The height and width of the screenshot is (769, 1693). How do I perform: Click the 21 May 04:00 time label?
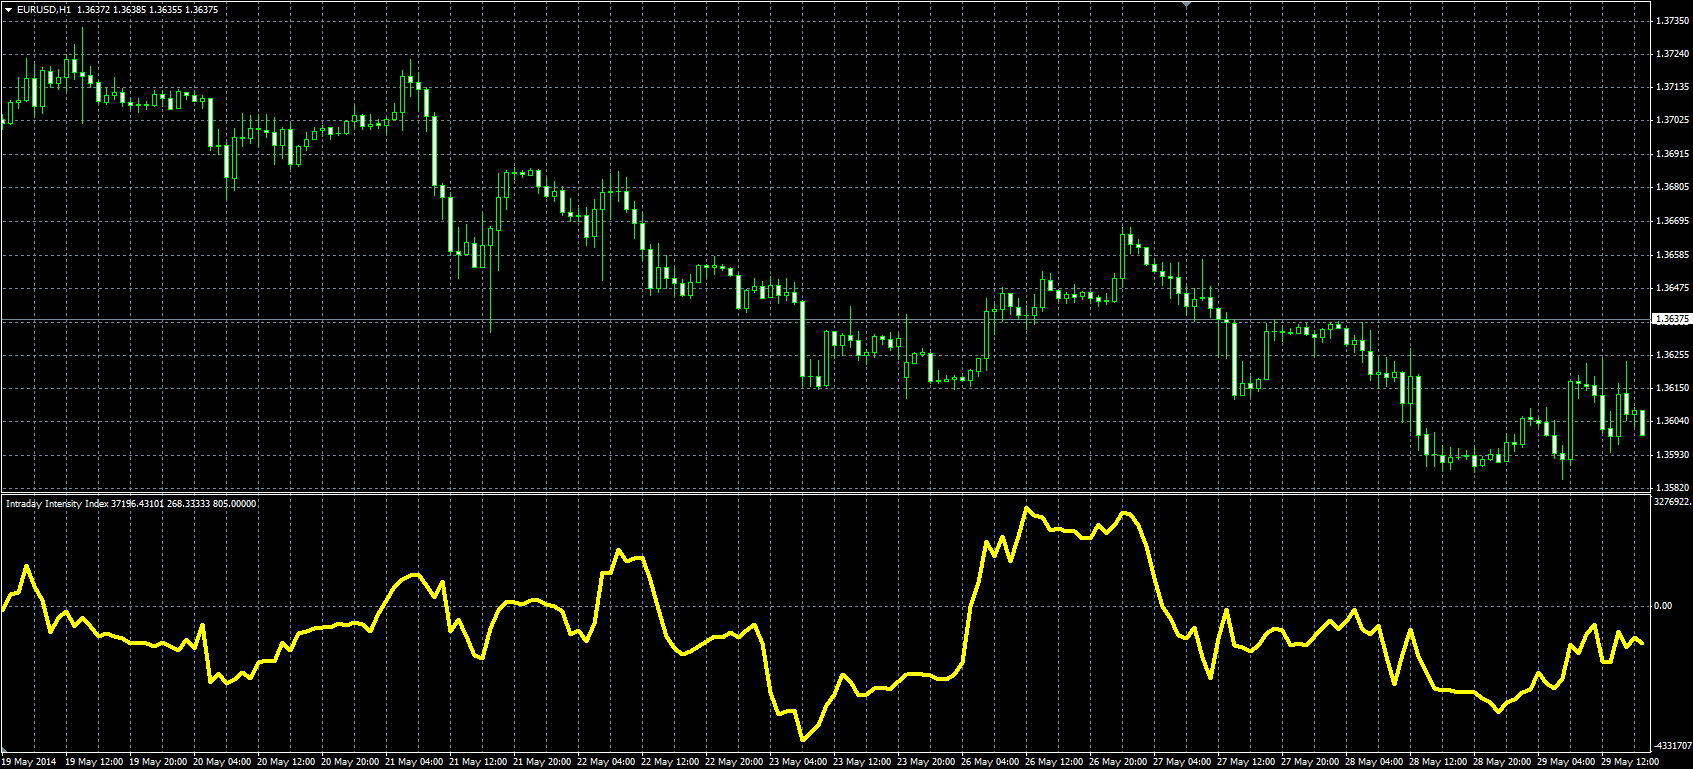click(x=414, y=762)
